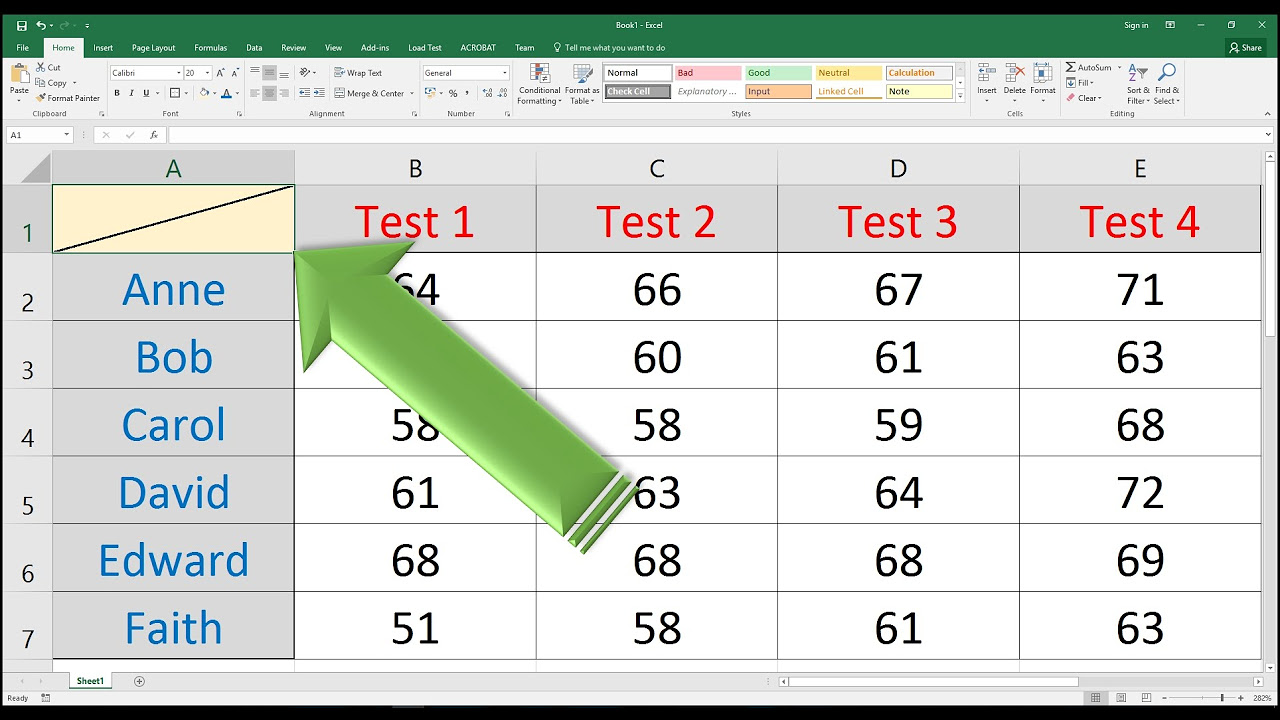
Task: Decrease decimal places
Action: coord(500,93)
